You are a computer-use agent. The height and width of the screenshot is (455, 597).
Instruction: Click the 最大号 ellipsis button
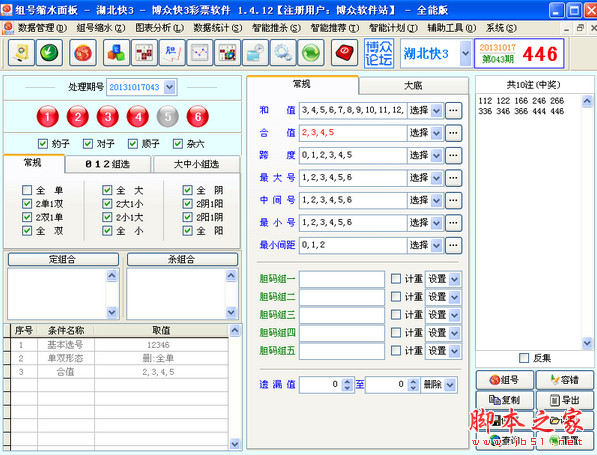pos(453,178)
